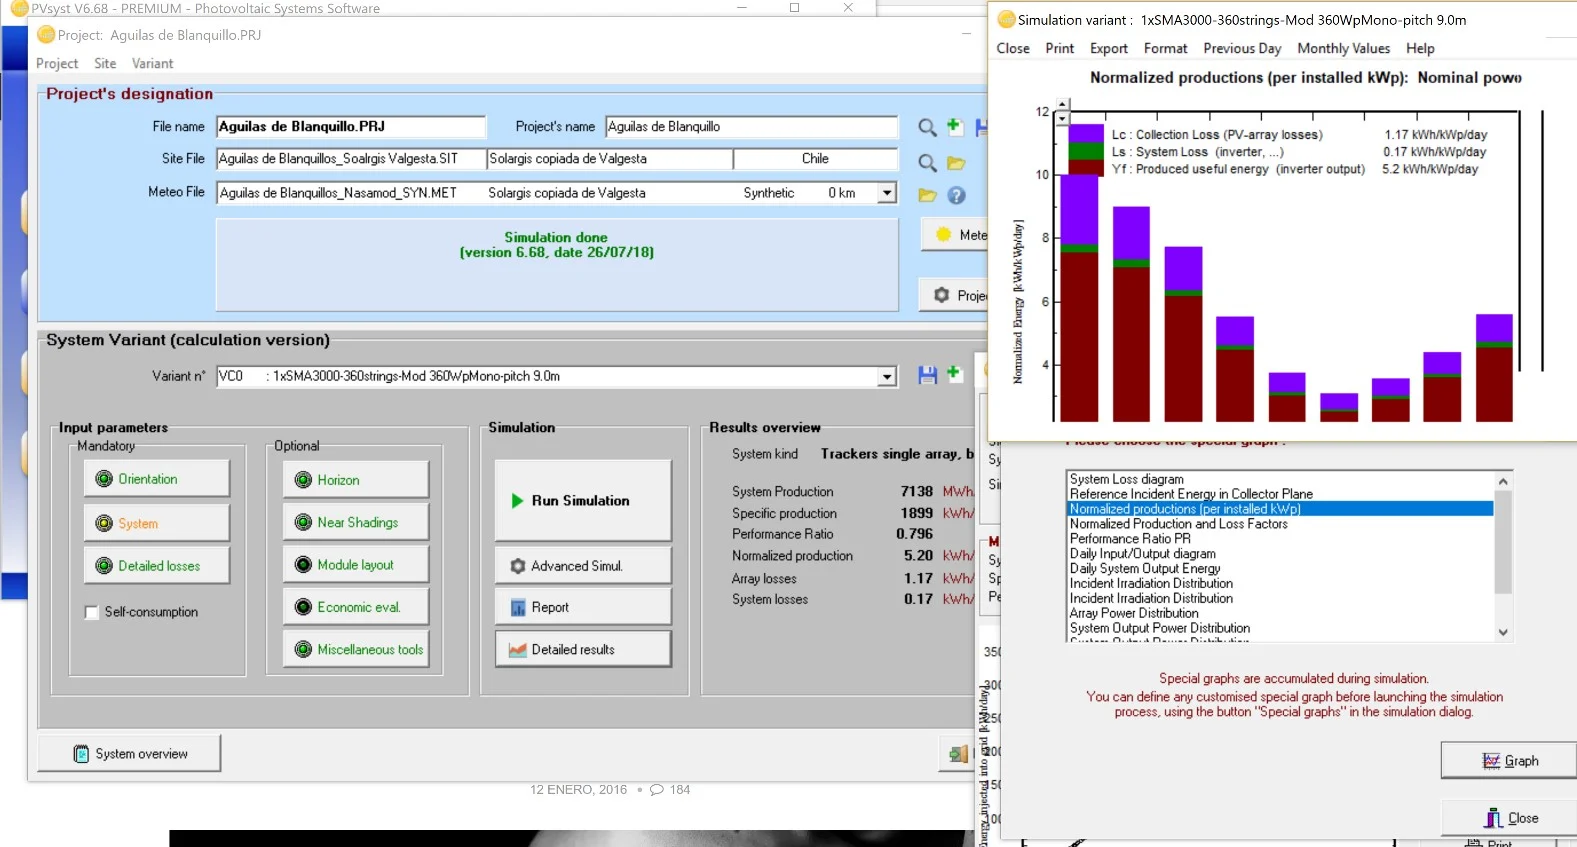
Task: Click the search icon beside Project's name field
Action: coord(928,127)
